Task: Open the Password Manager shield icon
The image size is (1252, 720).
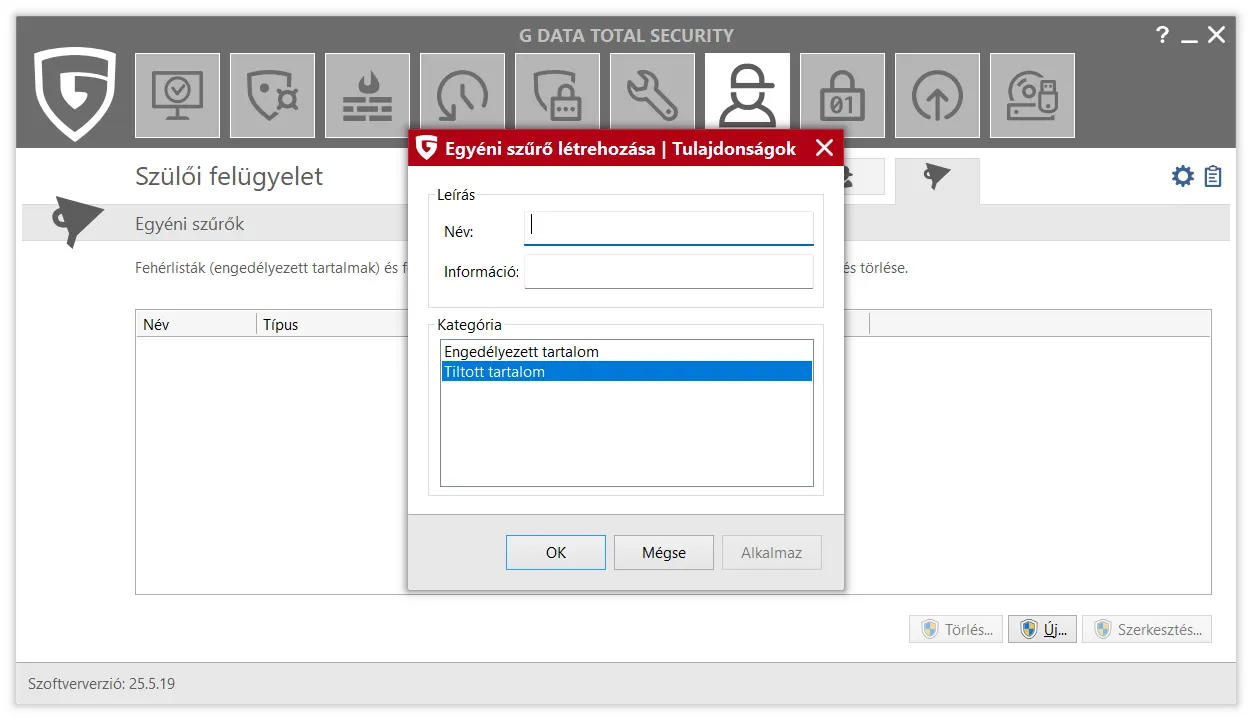Action: [x=557, y=96]
